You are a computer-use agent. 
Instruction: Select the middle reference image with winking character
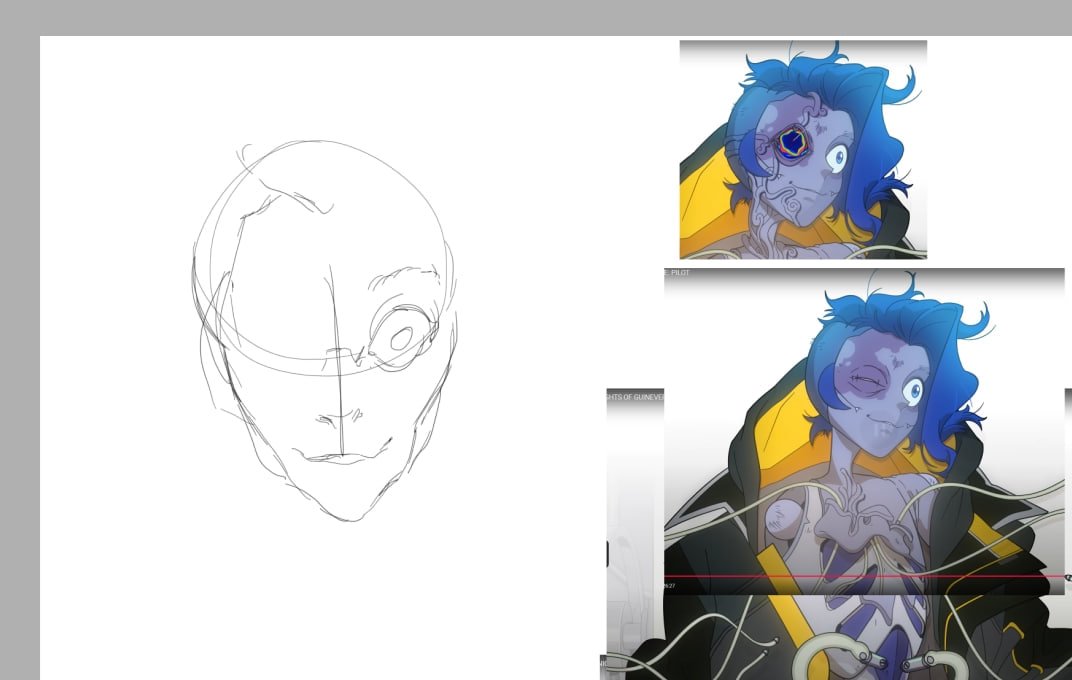[864, 431]
